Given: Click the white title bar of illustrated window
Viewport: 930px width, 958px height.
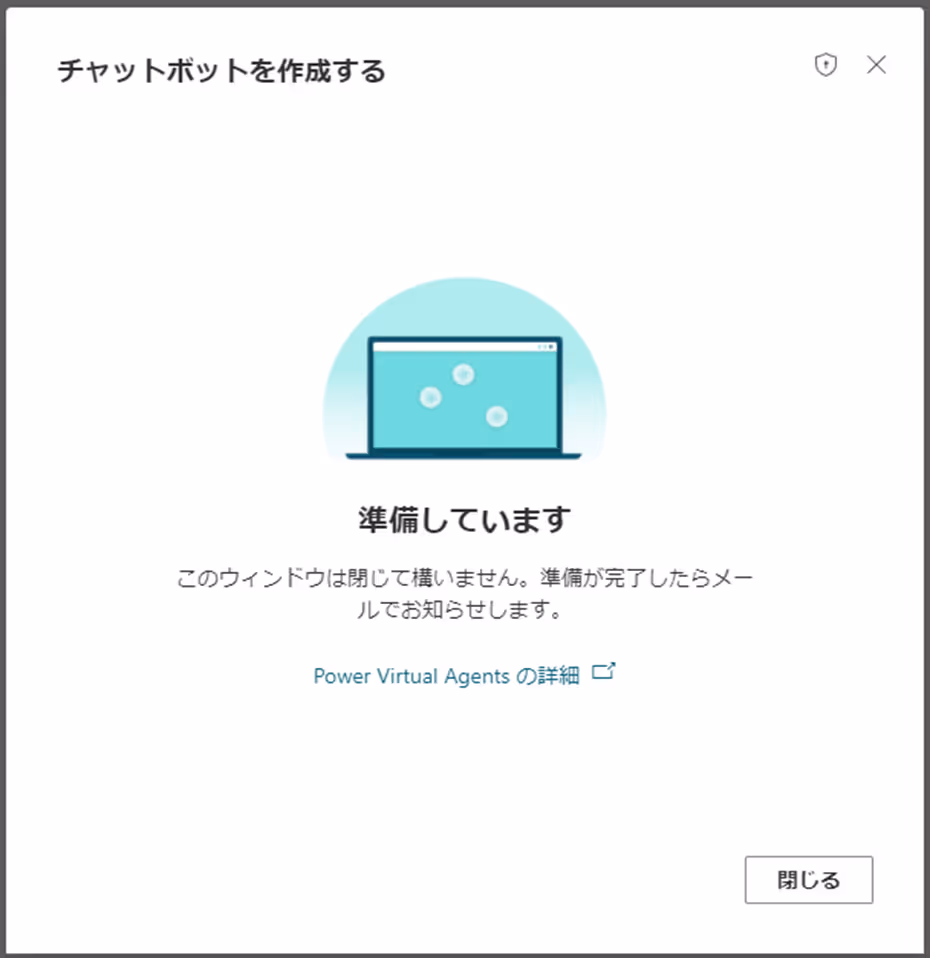Looking at the screenshot, I should (x=464, y=347).
